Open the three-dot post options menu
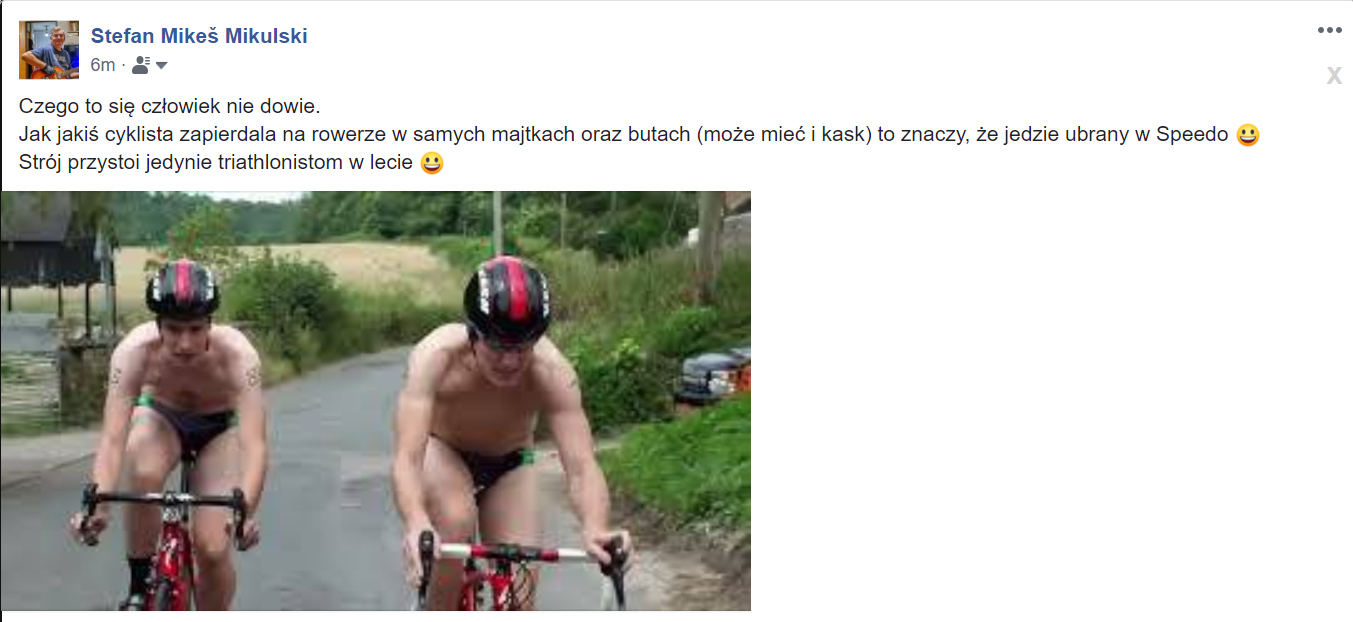 pos(1329,30)
